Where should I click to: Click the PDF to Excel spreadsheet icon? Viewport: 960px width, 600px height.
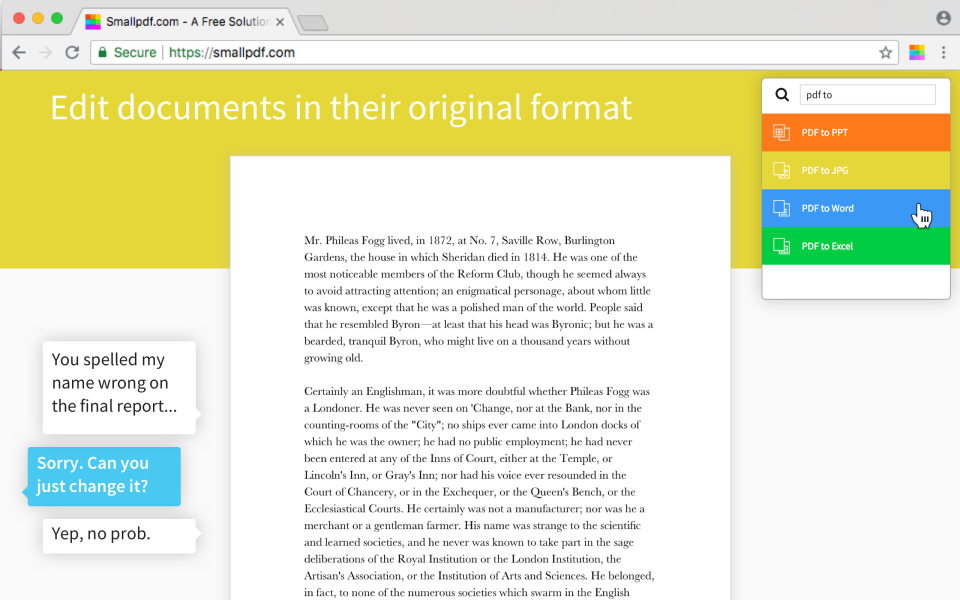point(781,246)
